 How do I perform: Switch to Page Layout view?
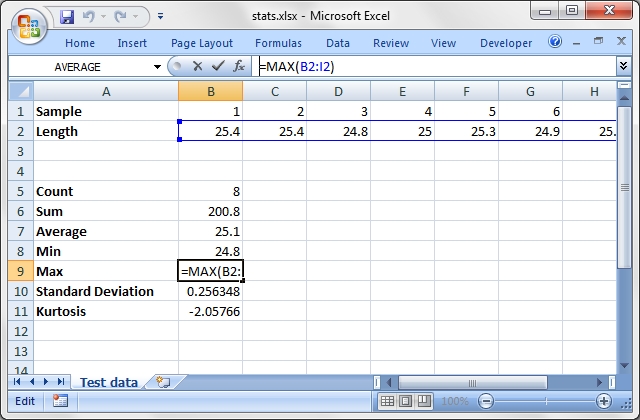coord(406,401)
